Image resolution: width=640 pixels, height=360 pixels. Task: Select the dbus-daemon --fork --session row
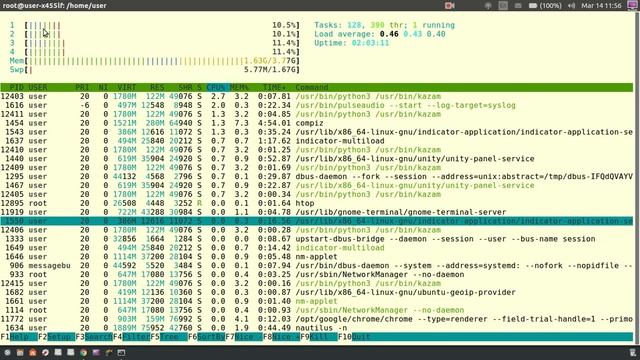pyautogui.click(x=317, y=177)
